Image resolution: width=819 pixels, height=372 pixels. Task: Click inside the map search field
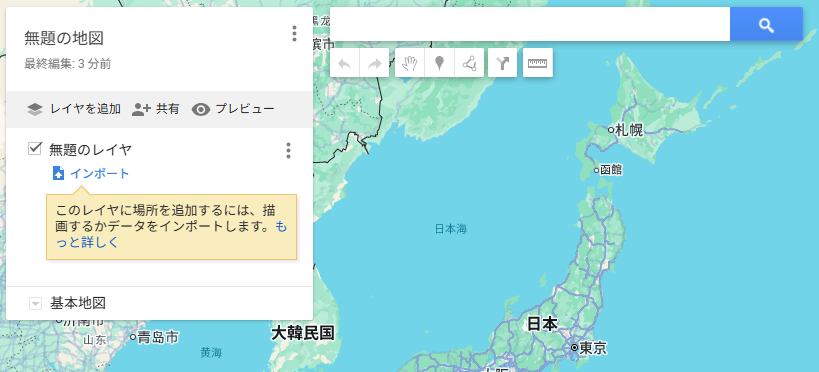530,24
